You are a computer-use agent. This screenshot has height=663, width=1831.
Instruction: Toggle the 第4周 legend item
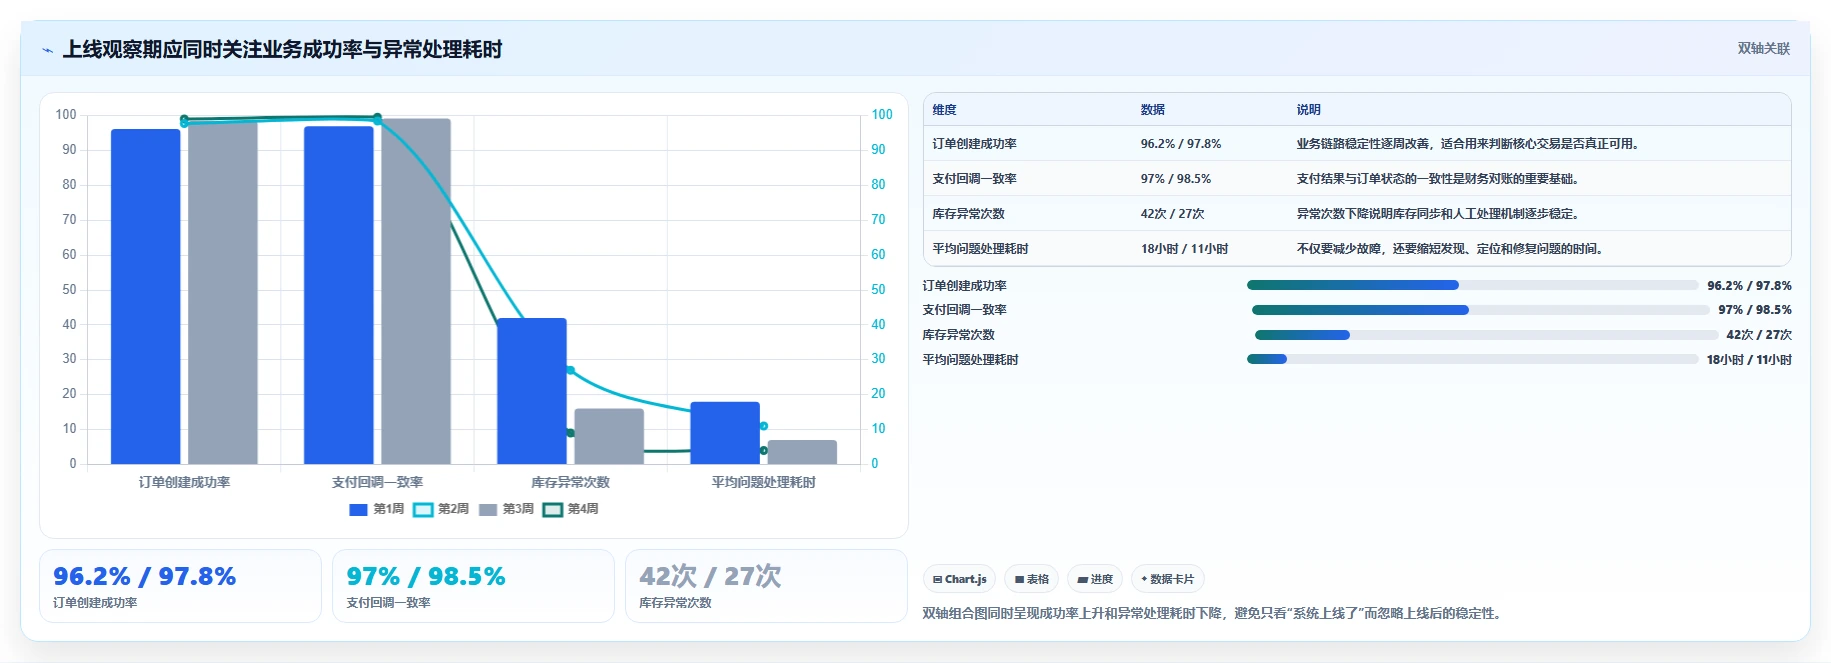coord(571,509)
